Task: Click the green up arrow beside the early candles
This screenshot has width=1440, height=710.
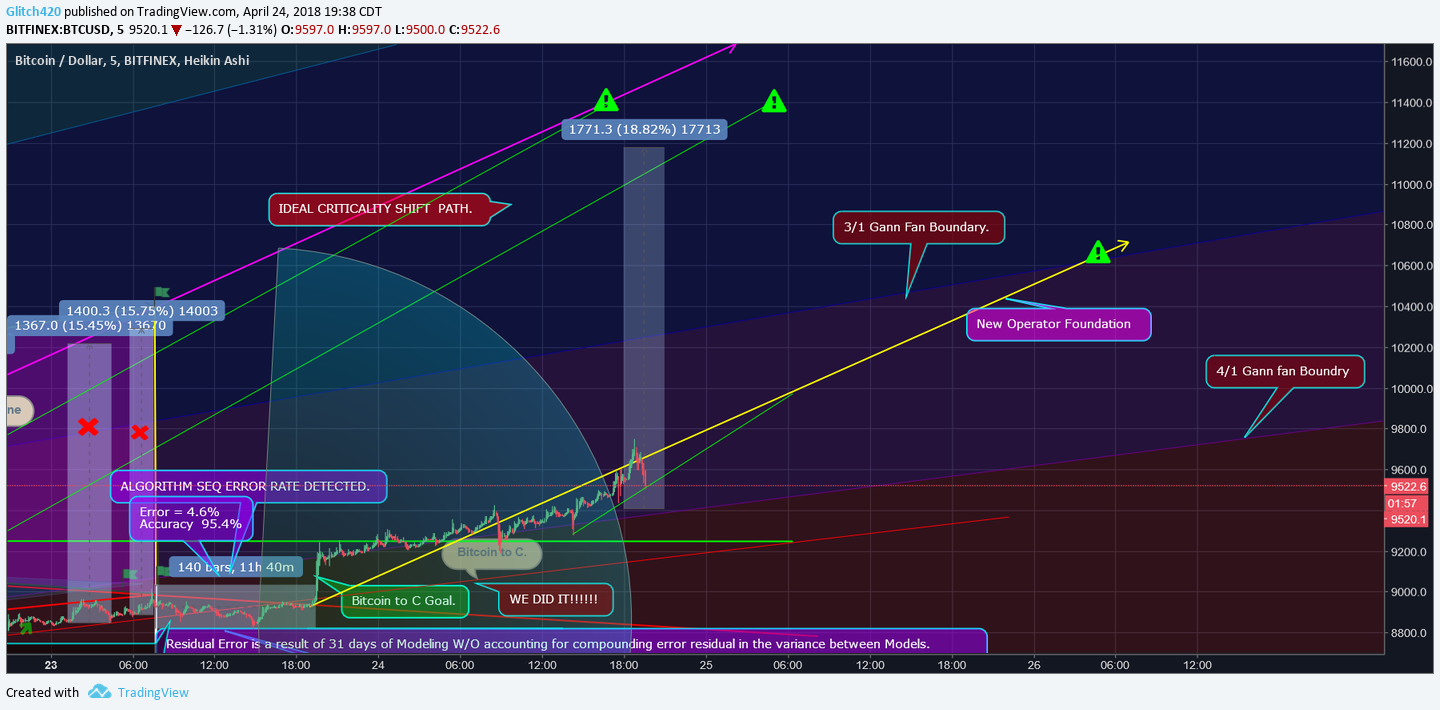Action: tap(25, 628)
